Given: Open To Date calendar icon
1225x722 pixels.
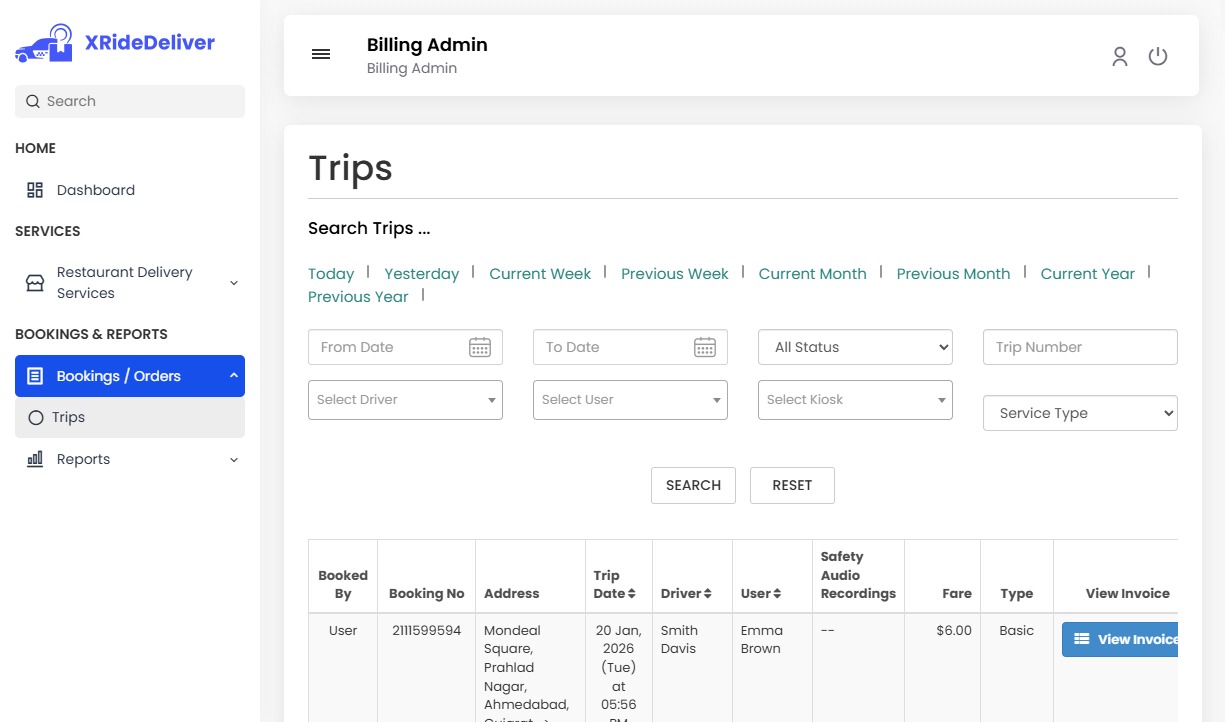Looking at the screenshot, I should pyautogui.click(x=705, y=347).
